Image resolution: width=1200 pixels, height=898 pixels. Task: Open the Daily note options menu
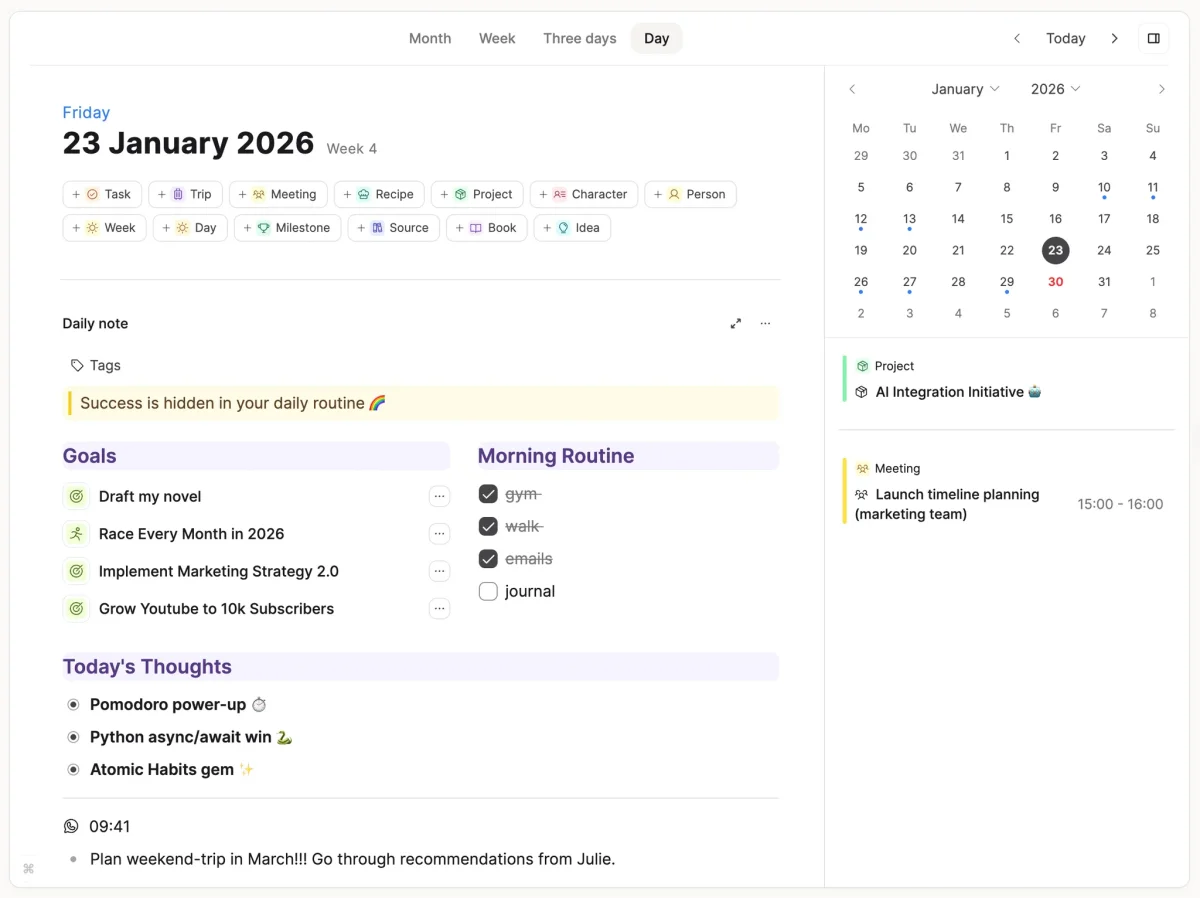point(765,323)
